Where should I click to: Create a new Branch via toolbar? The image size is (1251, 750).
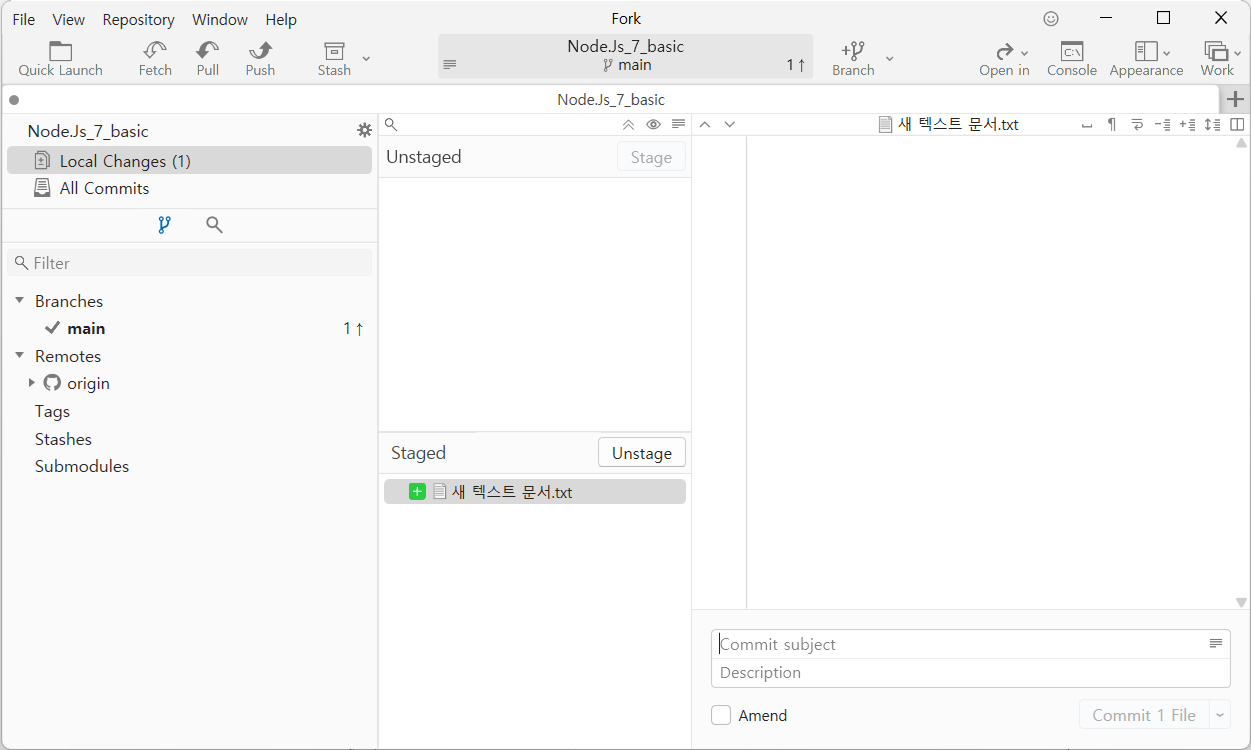click(x=853, y=59)
